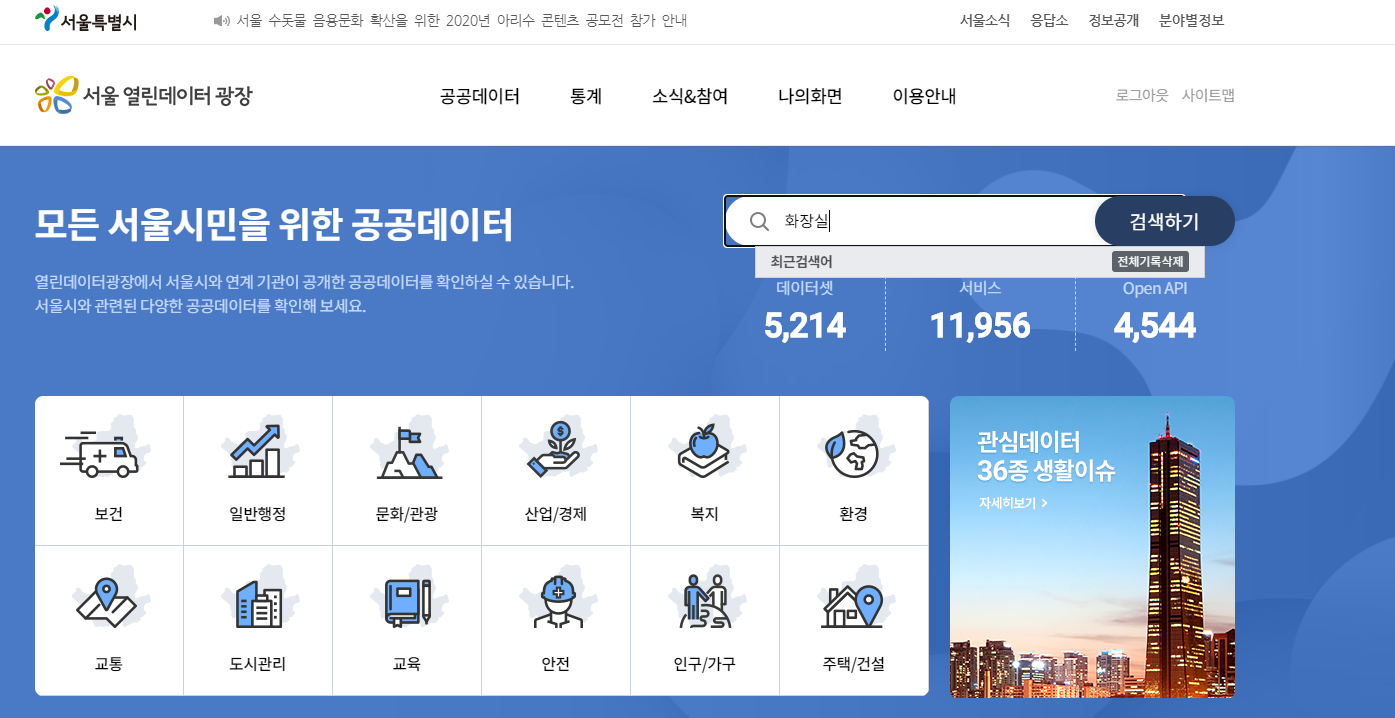Open the 일반행정 category chart icon

[257, 452]
